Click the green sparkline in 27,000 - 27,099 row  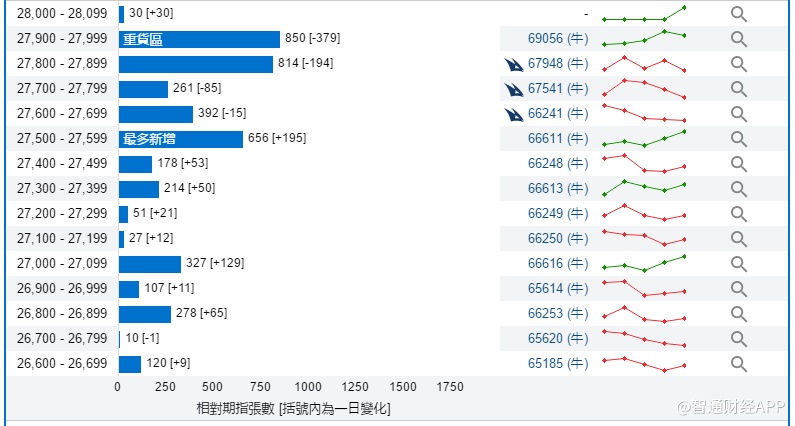point(644,264)
